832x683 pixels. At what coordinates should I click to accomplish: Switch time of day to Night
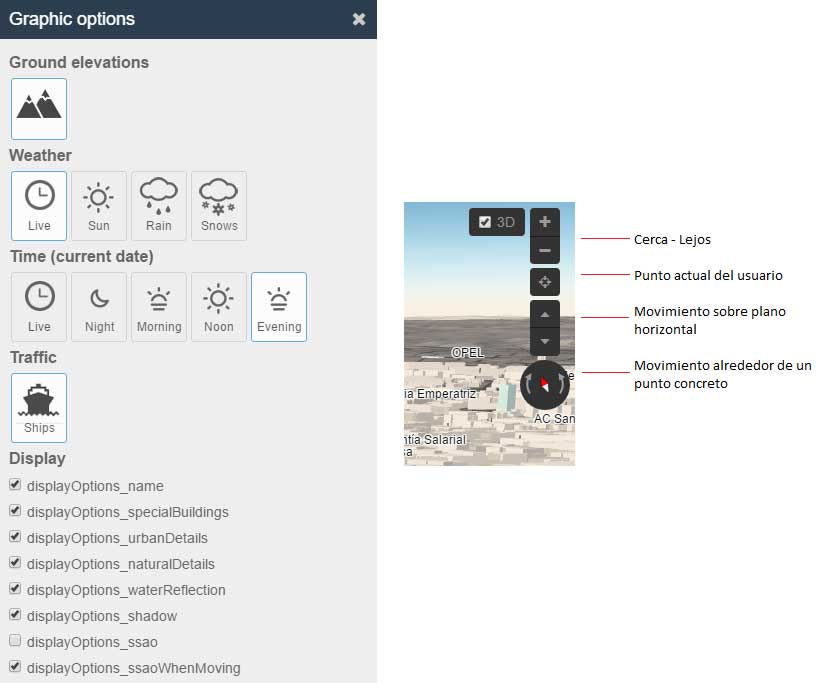click(x=98, y=306)
